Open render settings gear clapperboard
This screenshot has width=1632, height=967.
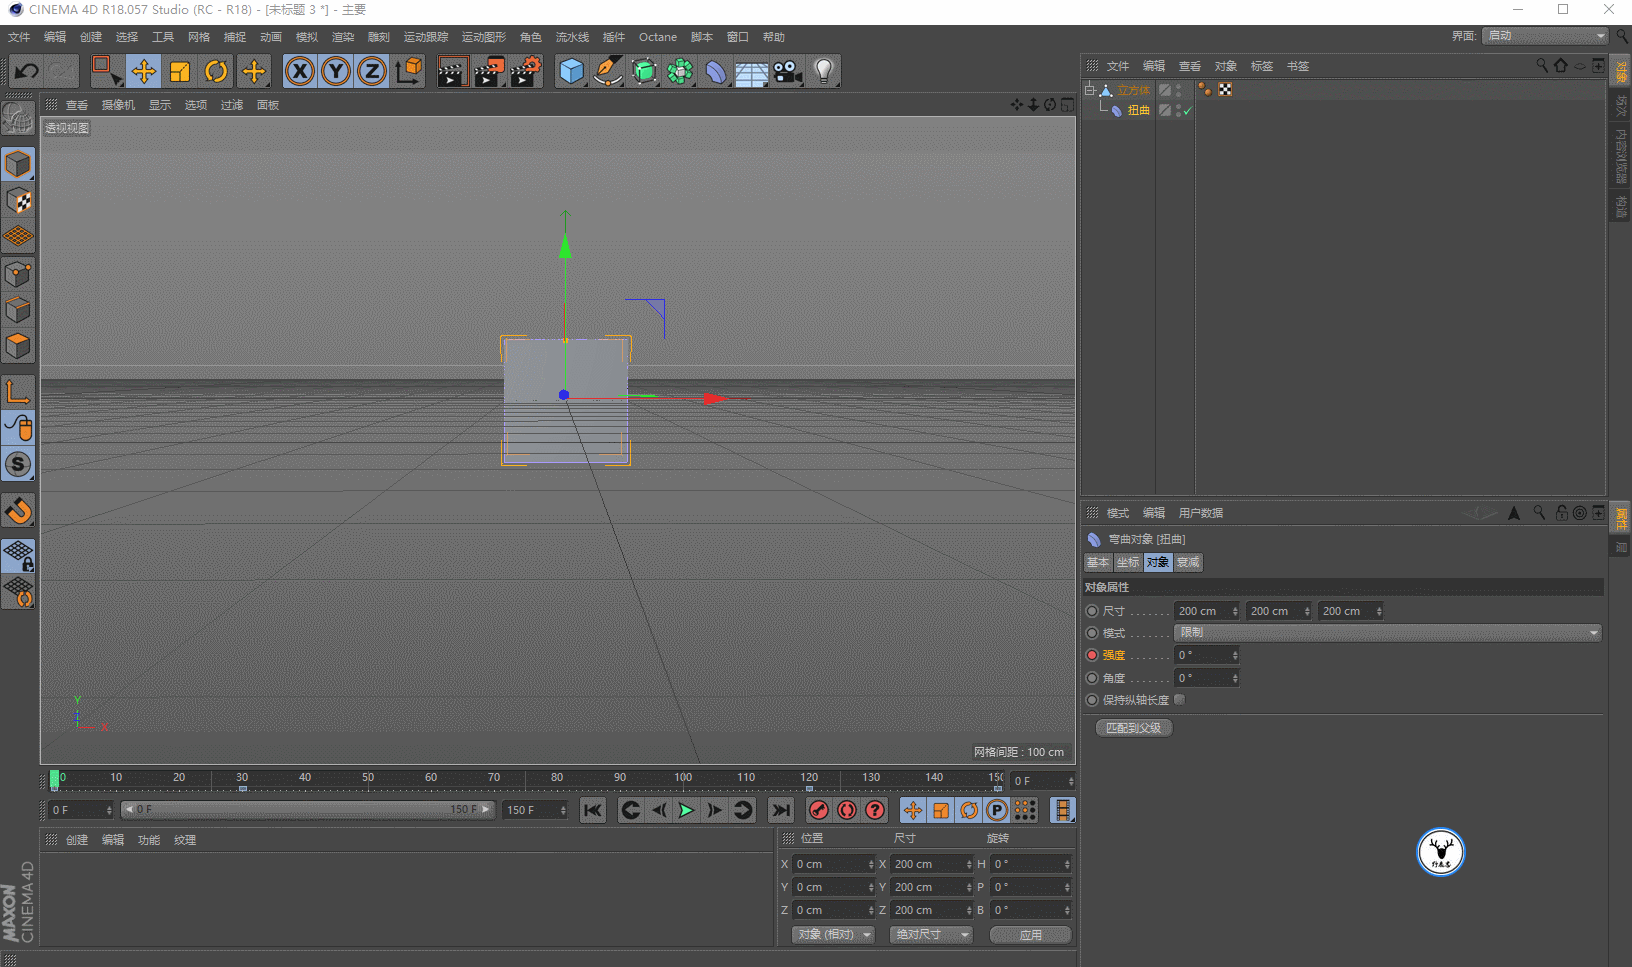click(526, 71)
